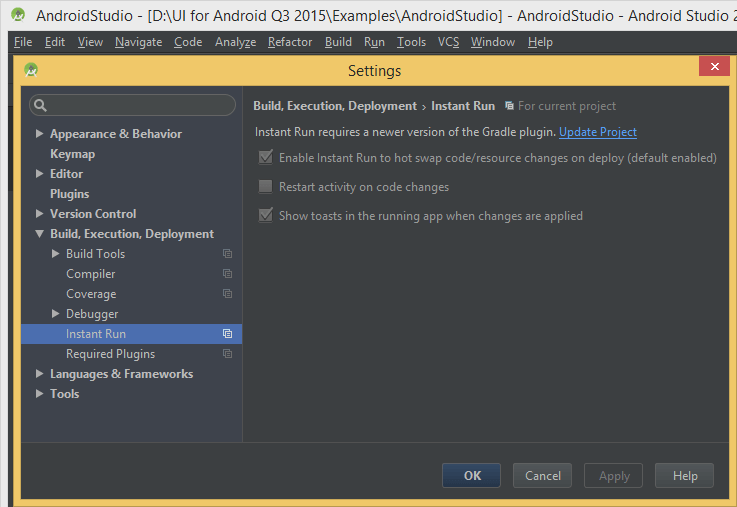Open the Tools menu in the menu bar
The width and height of the screenshot is (737, 507).
coord(411,42)
